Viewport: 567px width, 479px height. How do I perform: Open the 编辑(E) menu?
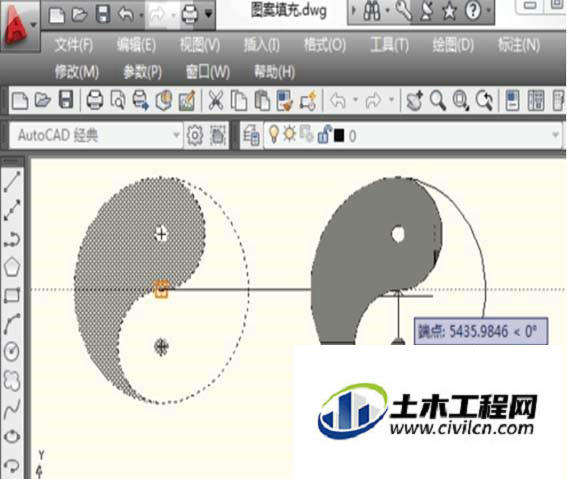(136, 46)
